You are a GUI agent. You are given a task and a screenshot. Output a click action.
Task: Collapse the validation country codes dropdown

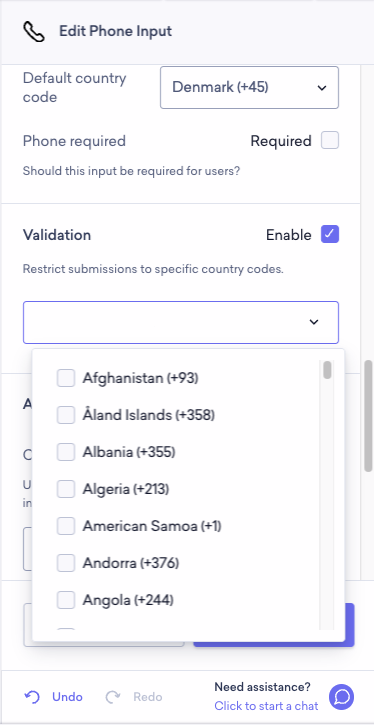point(181,322)
